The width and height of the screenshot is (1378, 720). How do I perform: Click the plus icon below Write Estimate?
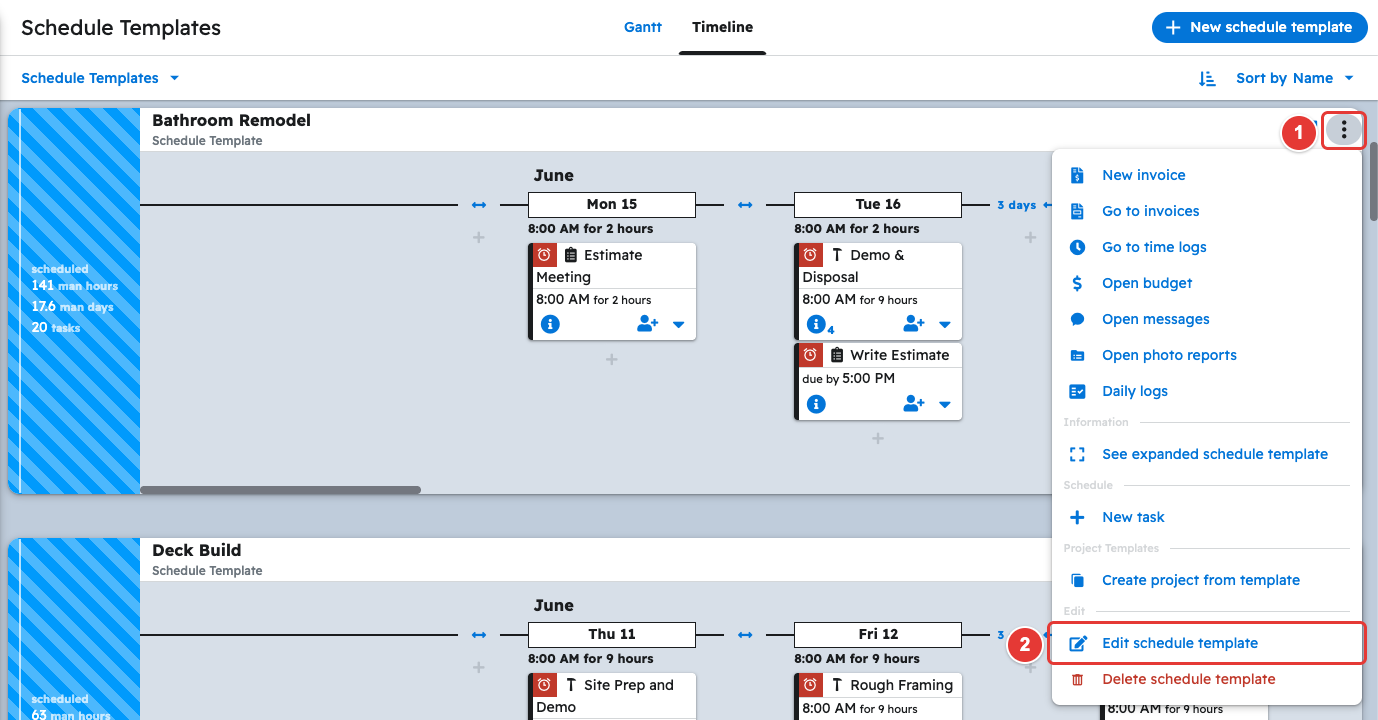[x=878, y=438]
